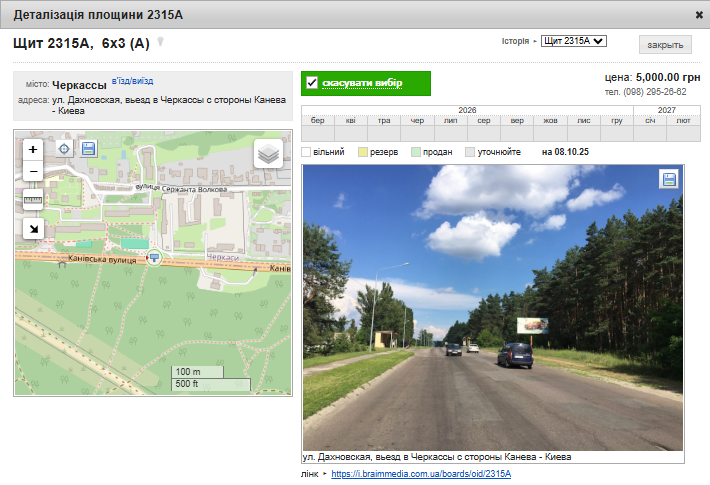This screenshot has height=485, width=710.
Task: Select the 'лют' 2027 month cell
Action: click(x=683, y=134)
